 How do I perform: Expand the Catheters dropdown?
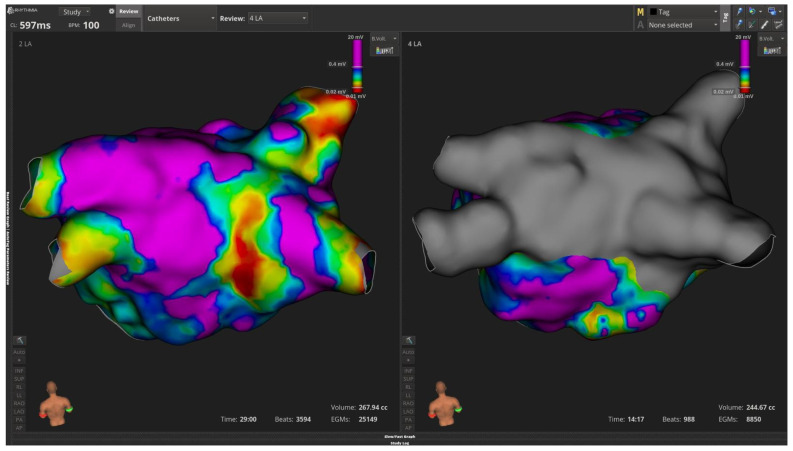click(180, 18)
